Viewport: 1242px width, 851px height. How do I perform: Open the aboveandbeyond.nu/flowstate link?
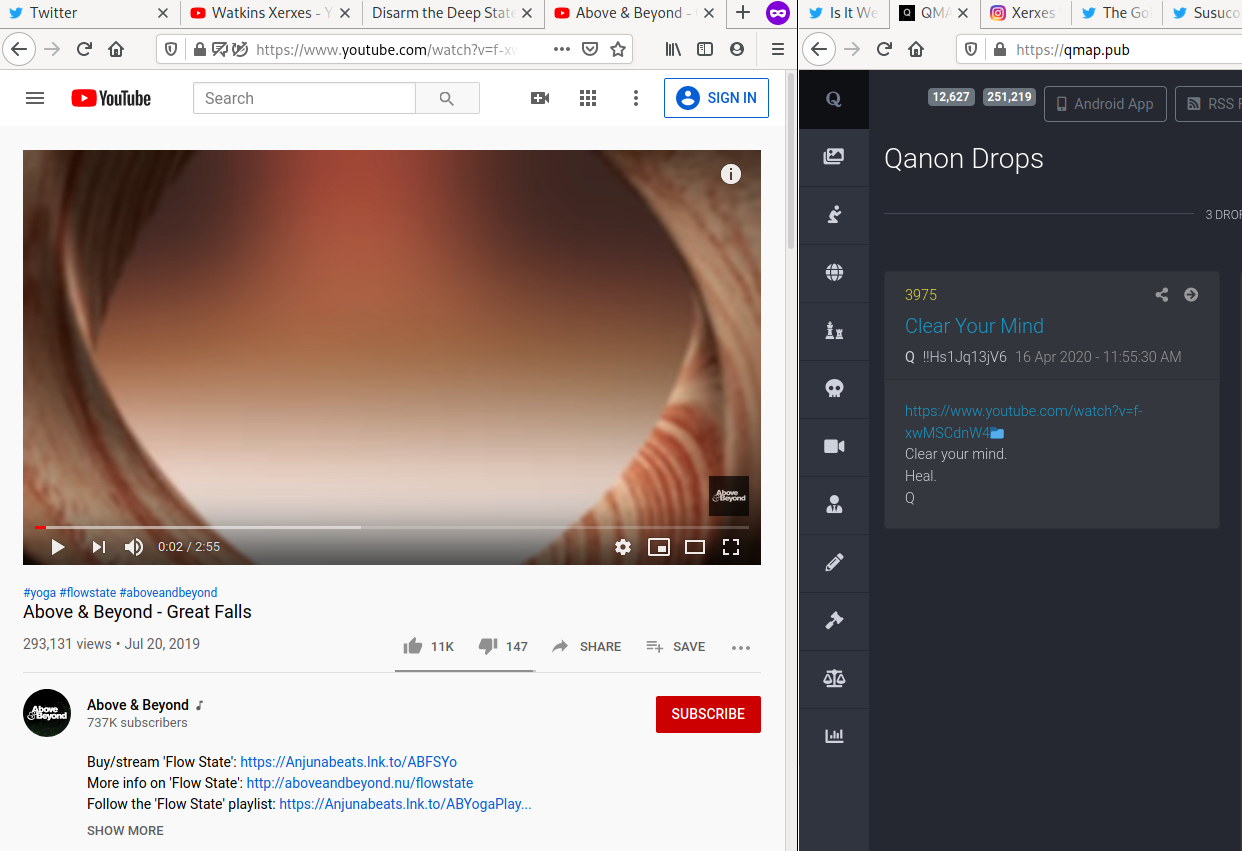pos(360,783)
